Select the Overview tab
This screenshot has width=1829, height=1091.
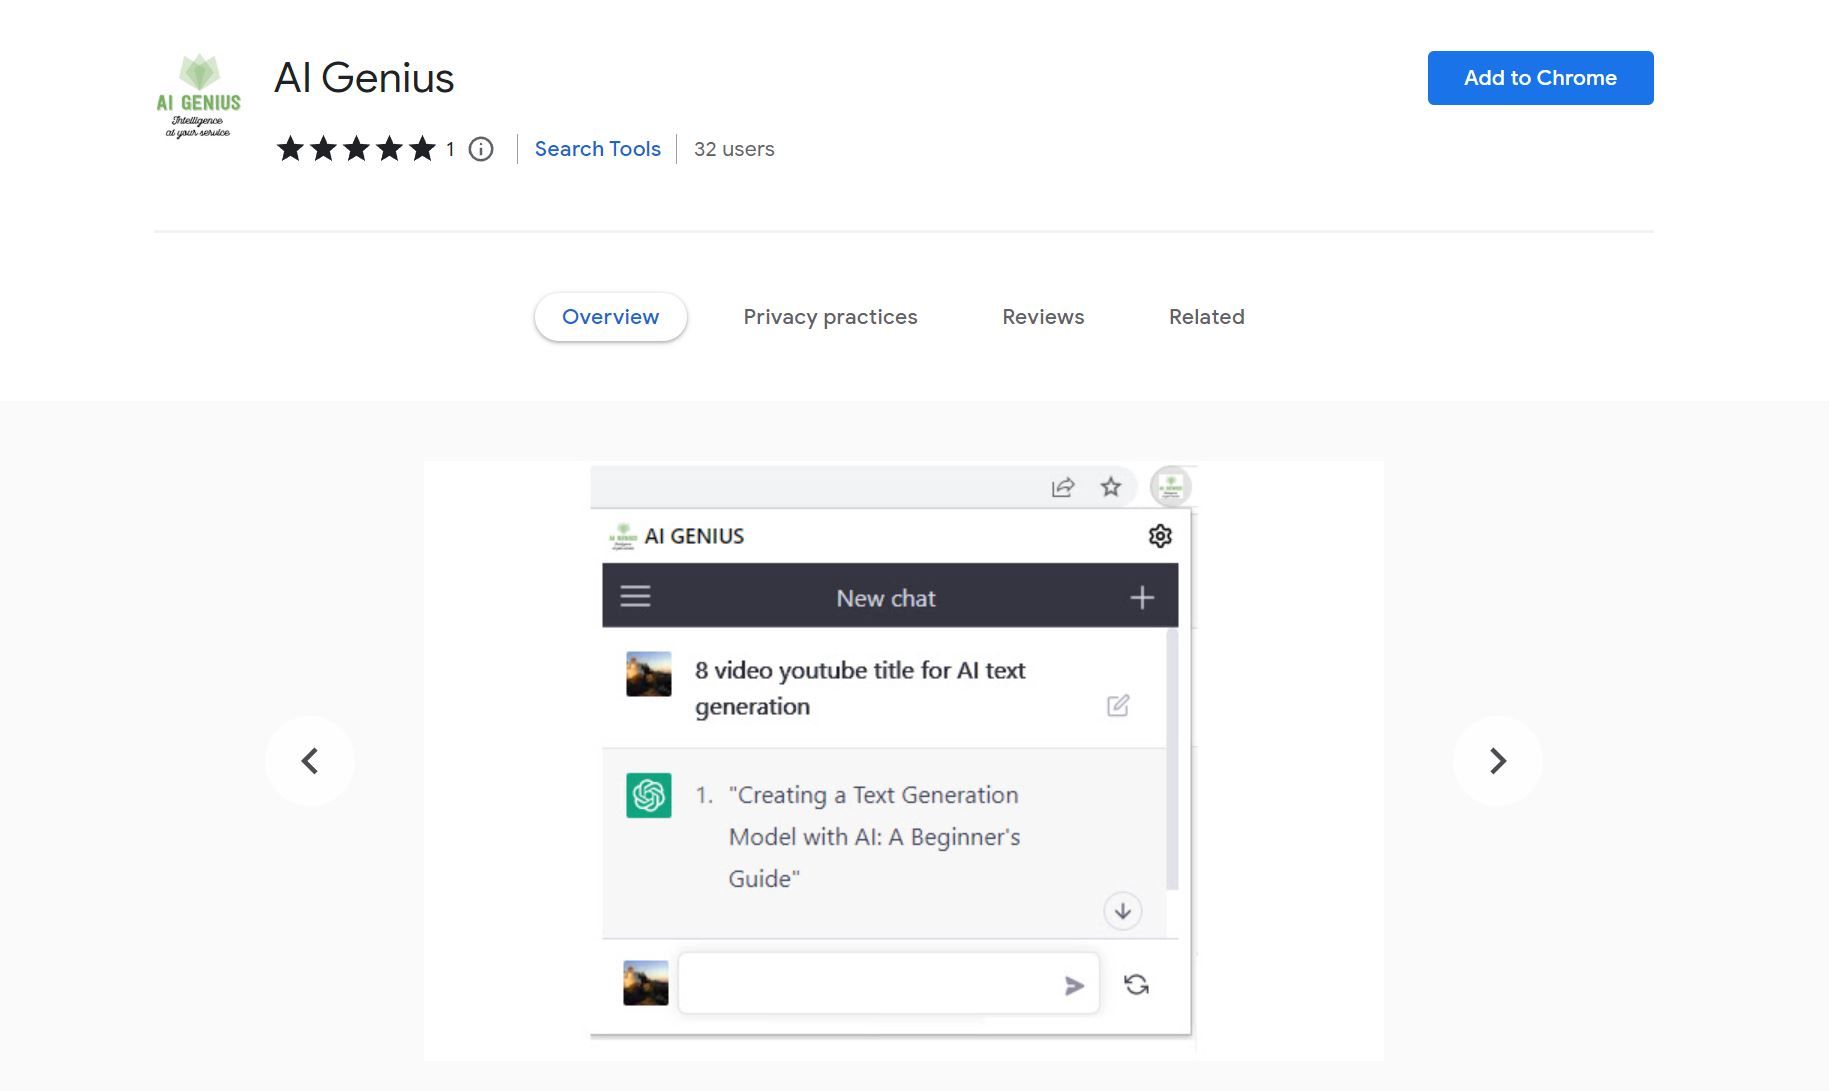coord(610,317)
